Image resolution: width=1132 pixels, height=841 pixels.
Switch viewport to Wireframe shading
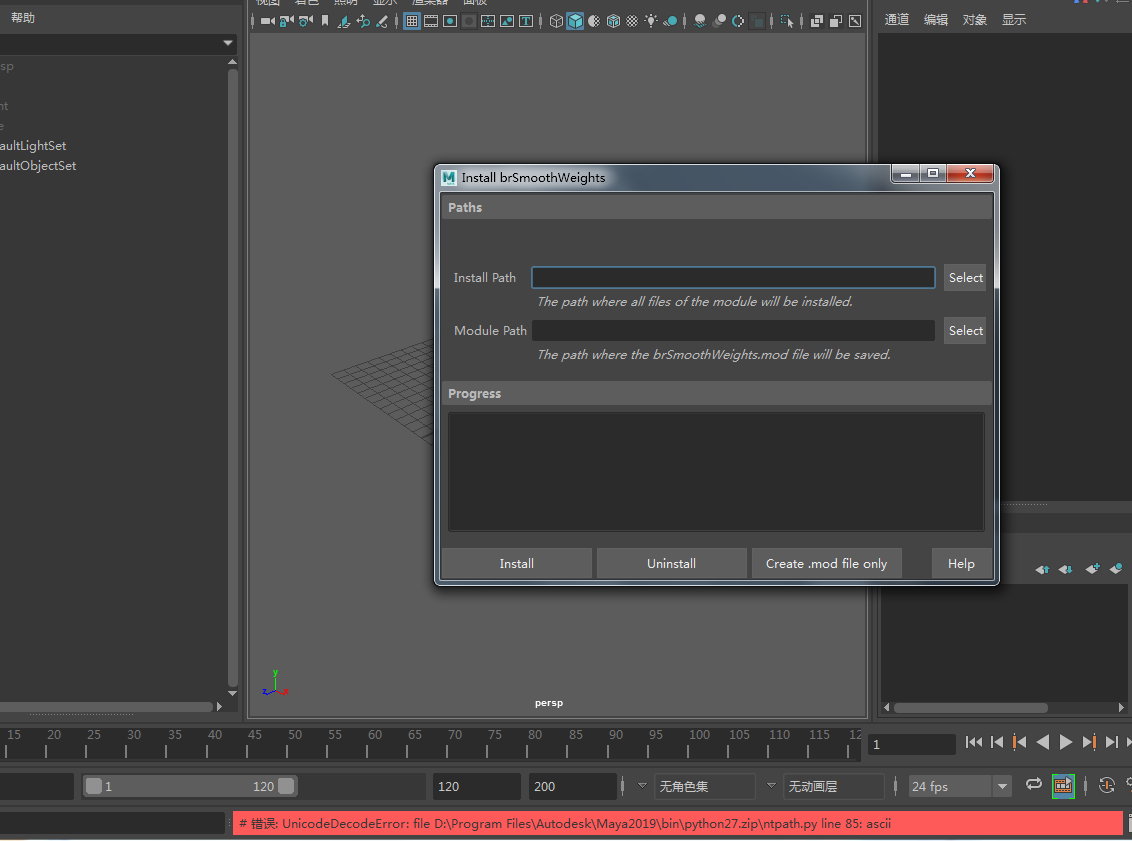[556, 21]
